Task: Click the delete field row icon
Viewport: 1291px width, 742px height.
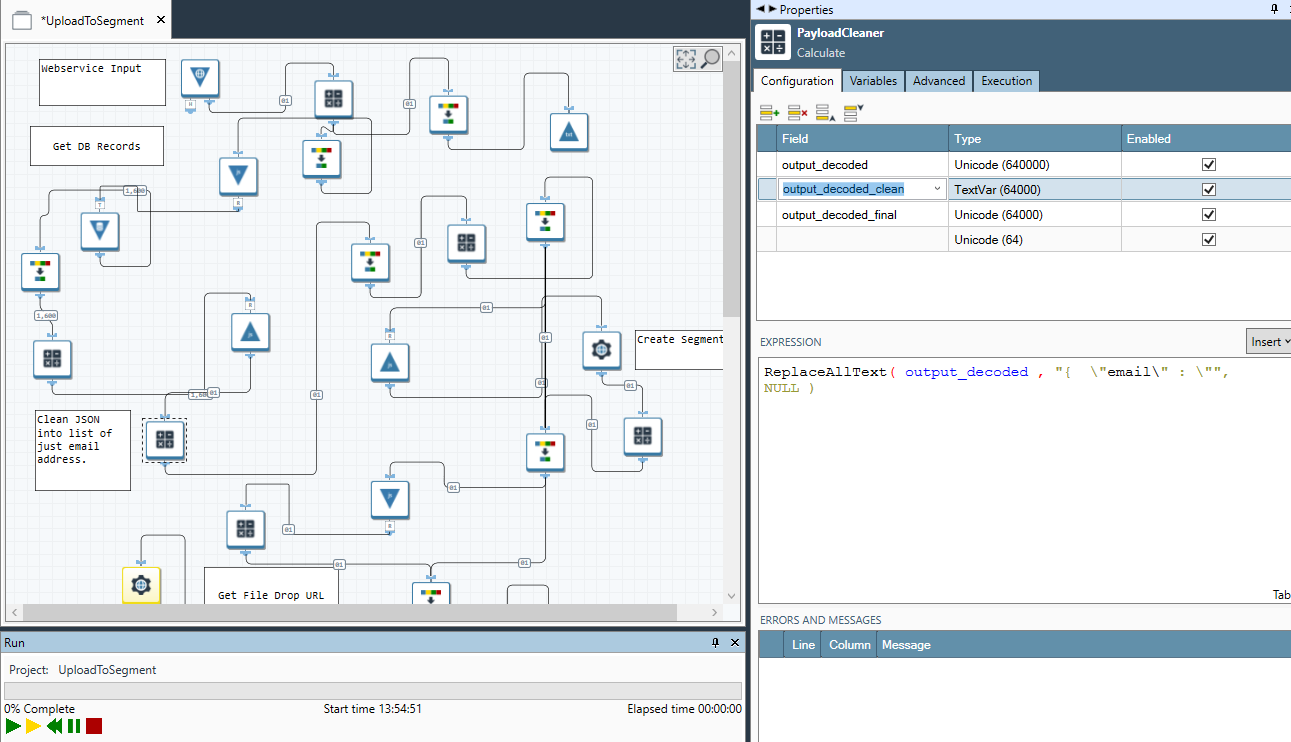Action: (x=797, y=113)
